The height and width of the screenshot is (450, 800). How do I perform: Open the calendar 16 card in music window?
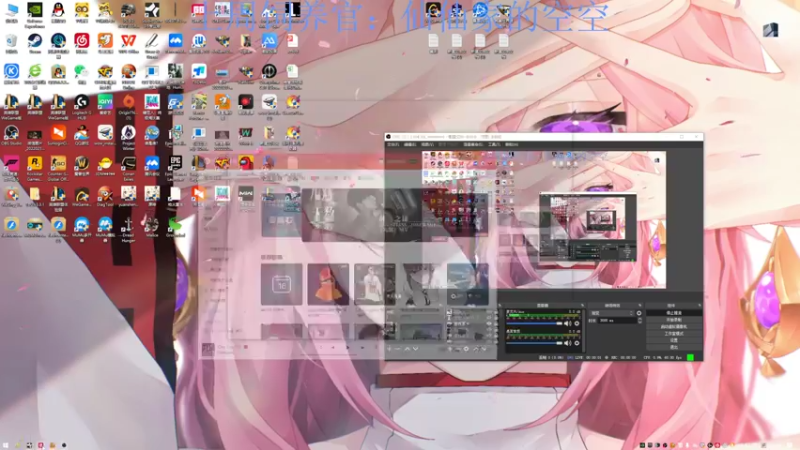(281, 284)
